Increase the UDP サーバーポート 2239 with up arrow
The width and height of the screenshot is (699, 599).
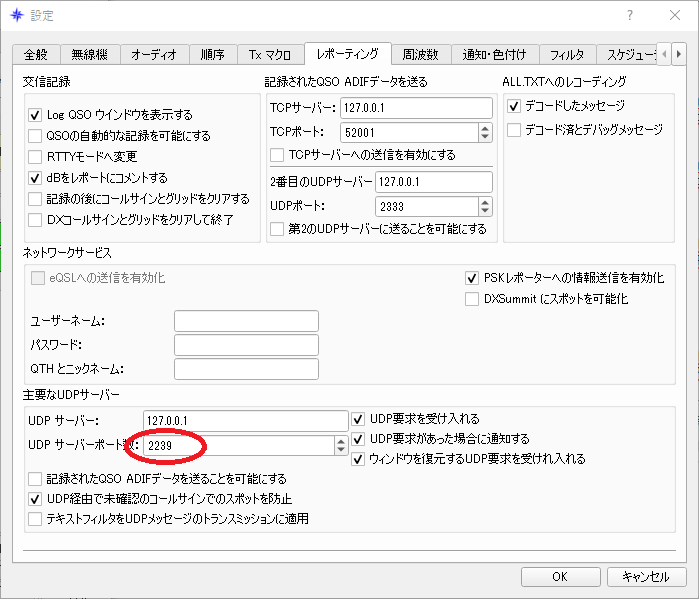(341, 441)
